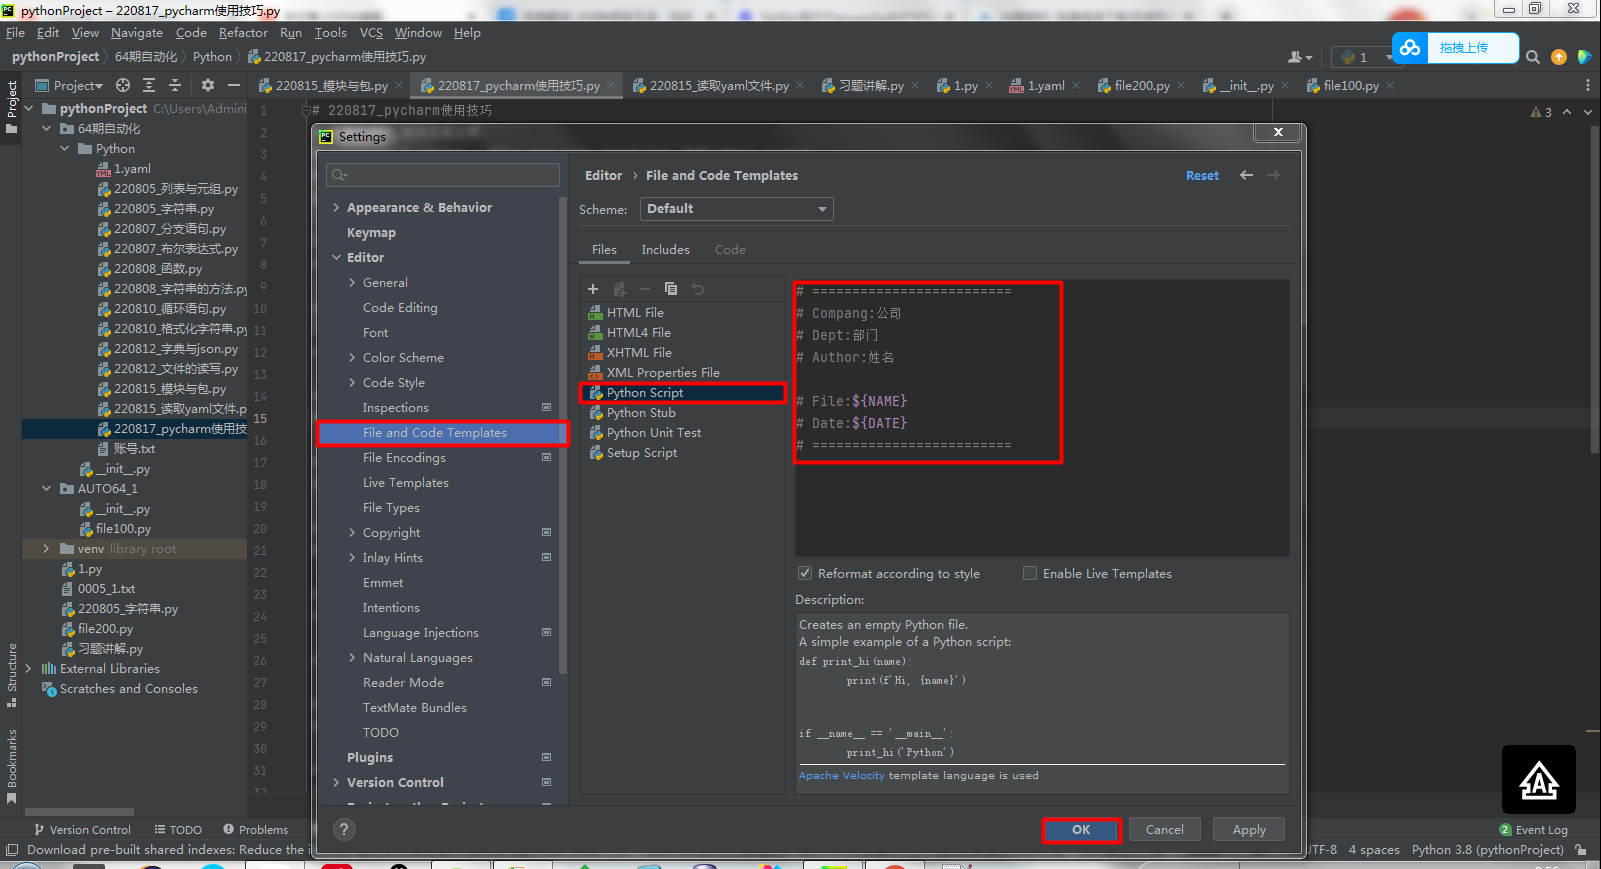Expand the General settings node
This screenshot has width=1601, height=869.
(x=352, y=283)
